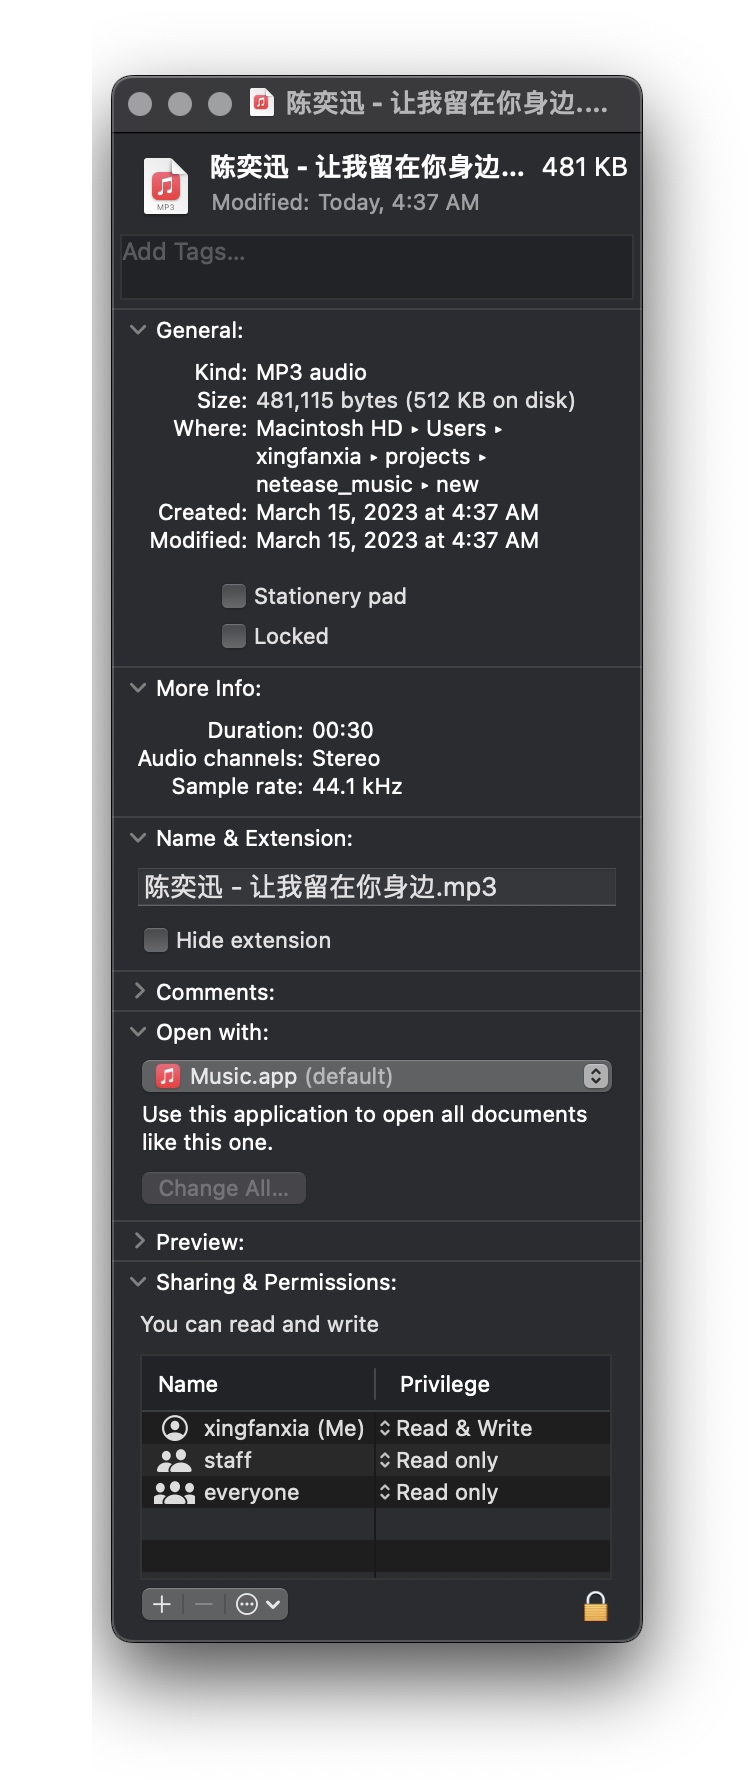Enable the Stationery pad checkbox
This screenshot has height=1790, width=754.
coord(233,596)
